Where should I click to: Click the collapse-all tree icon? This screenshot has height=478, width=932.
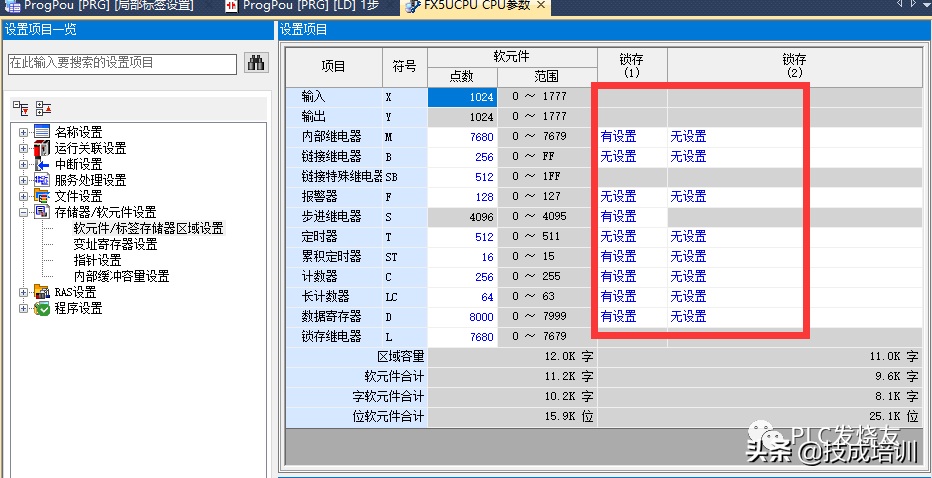pos(43,108)
